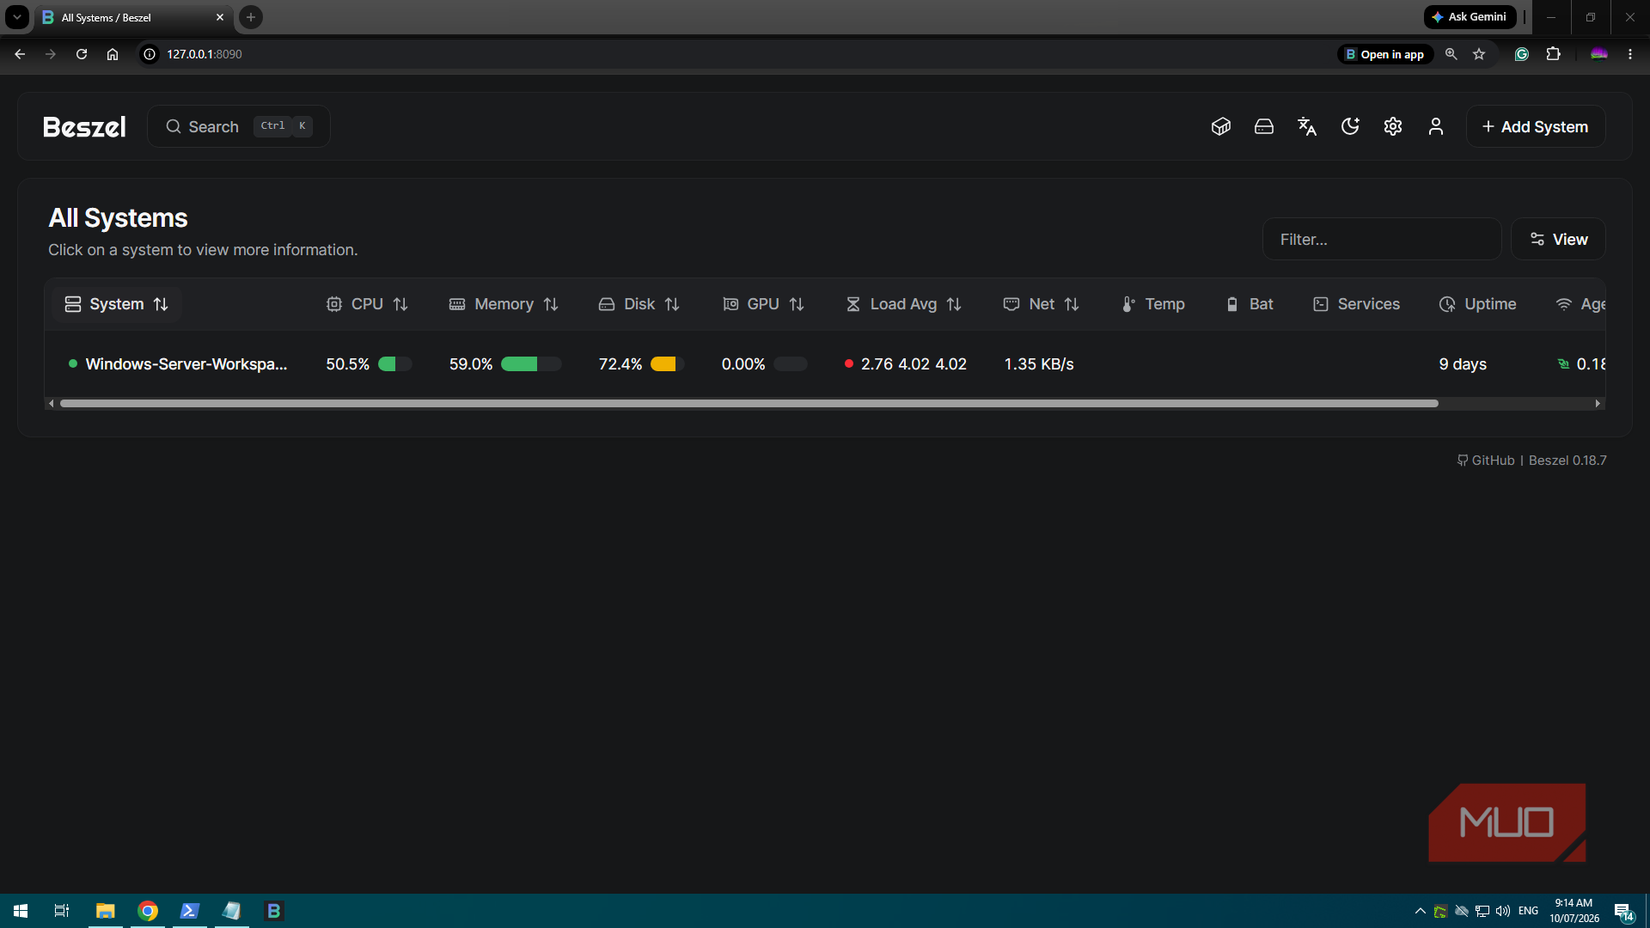Click the Bat column header
This screenshot has width=1650, height=928.
pyautogui.click(x=1249, y=304)
